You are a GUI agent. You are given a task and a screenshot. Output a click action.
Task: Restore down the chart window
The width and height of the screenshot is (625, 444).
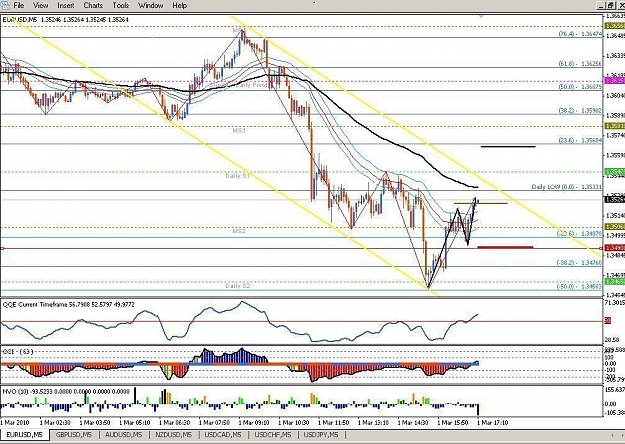point(610,6)
